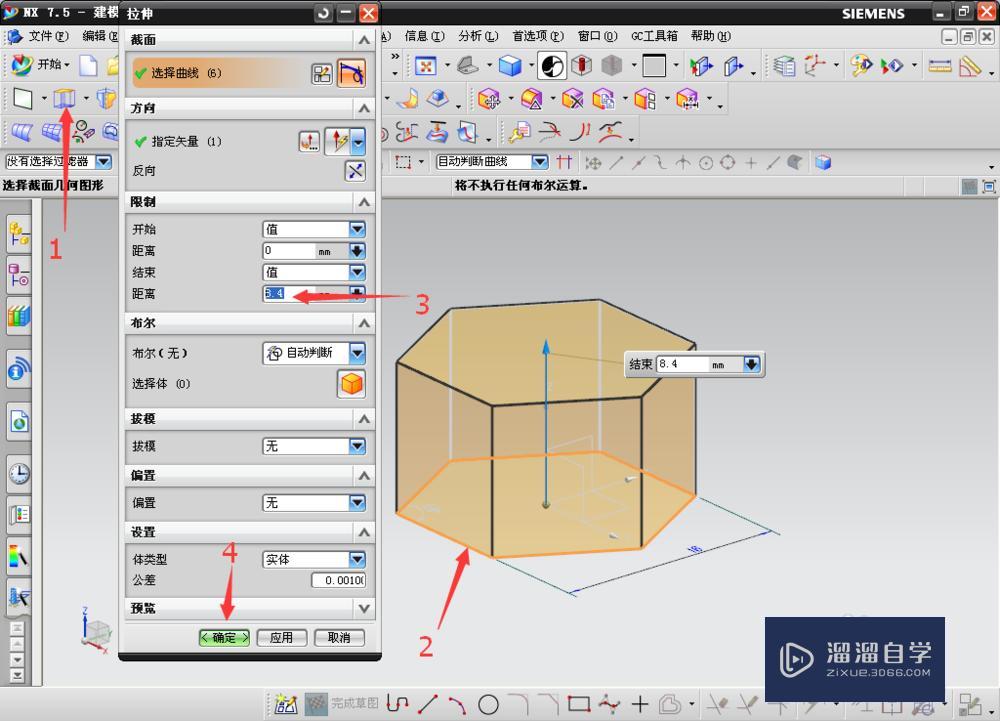Screen dimensions: 1000x721
Task: Click the 取消 button
Action: click(339, 637)
